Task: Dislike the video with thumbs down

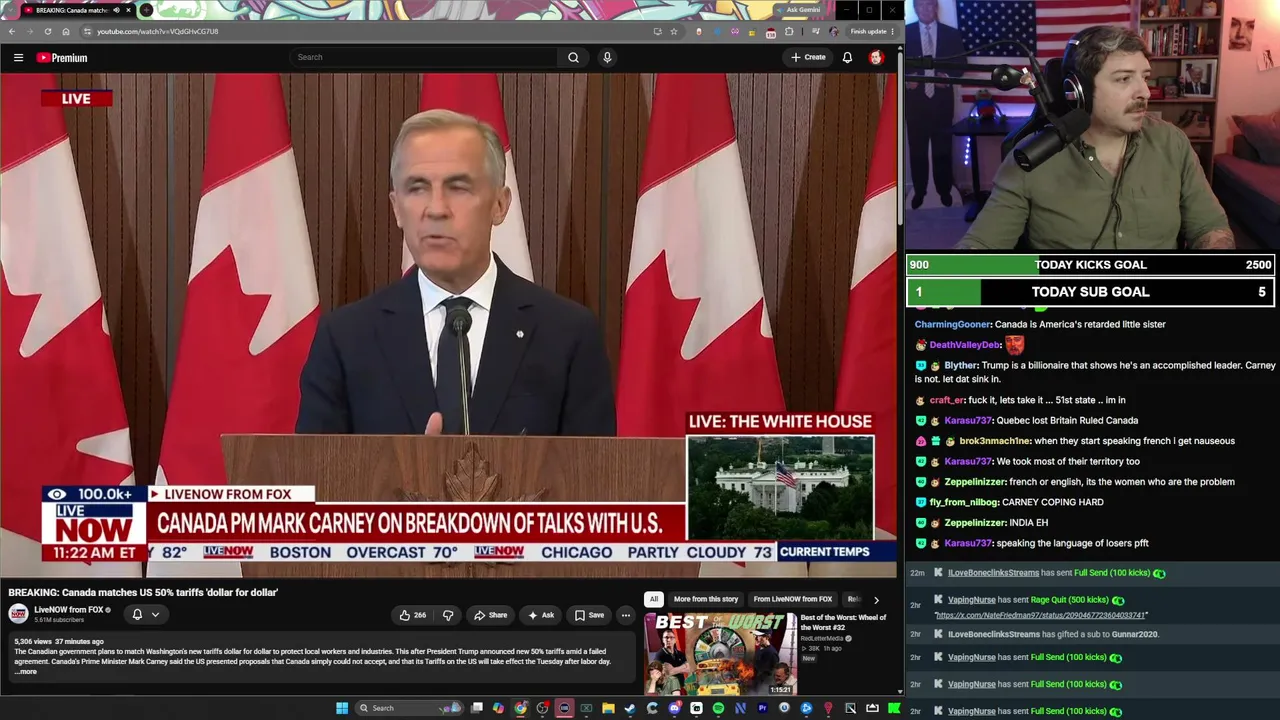Action: click(x=448, y=615)
